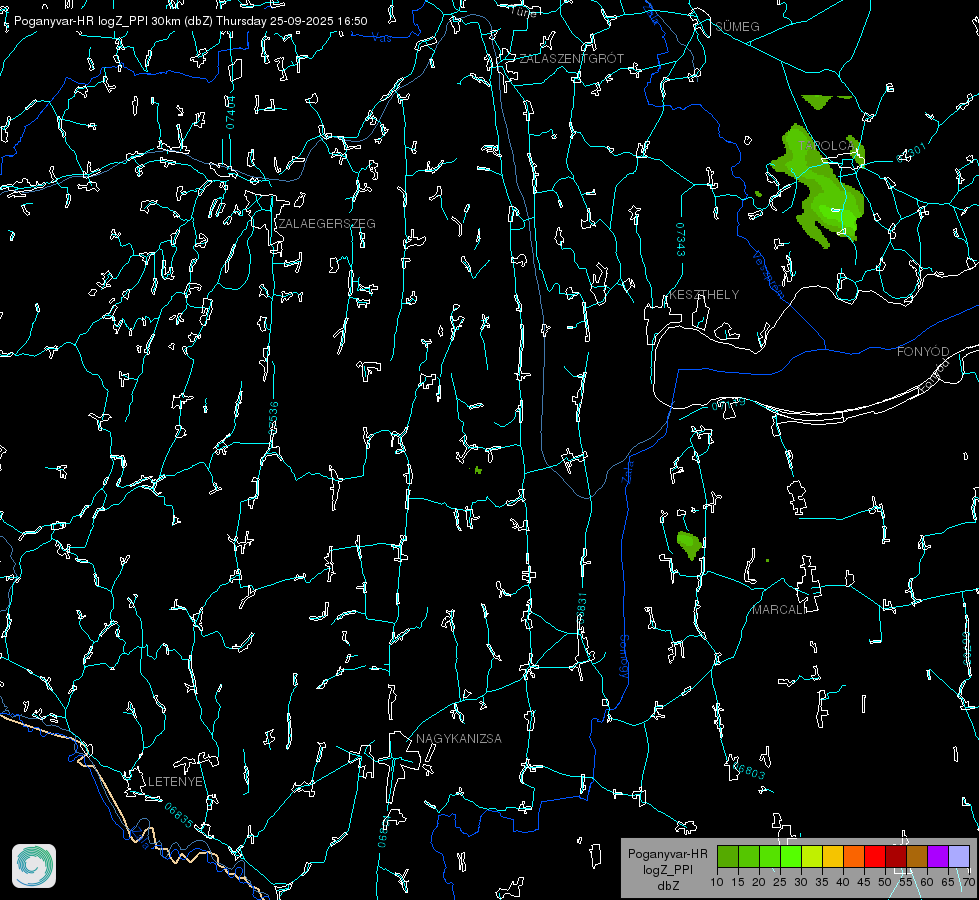Click the 15–20 dBZ green legend swatch
Screen dimensions: 979x900
749,856
